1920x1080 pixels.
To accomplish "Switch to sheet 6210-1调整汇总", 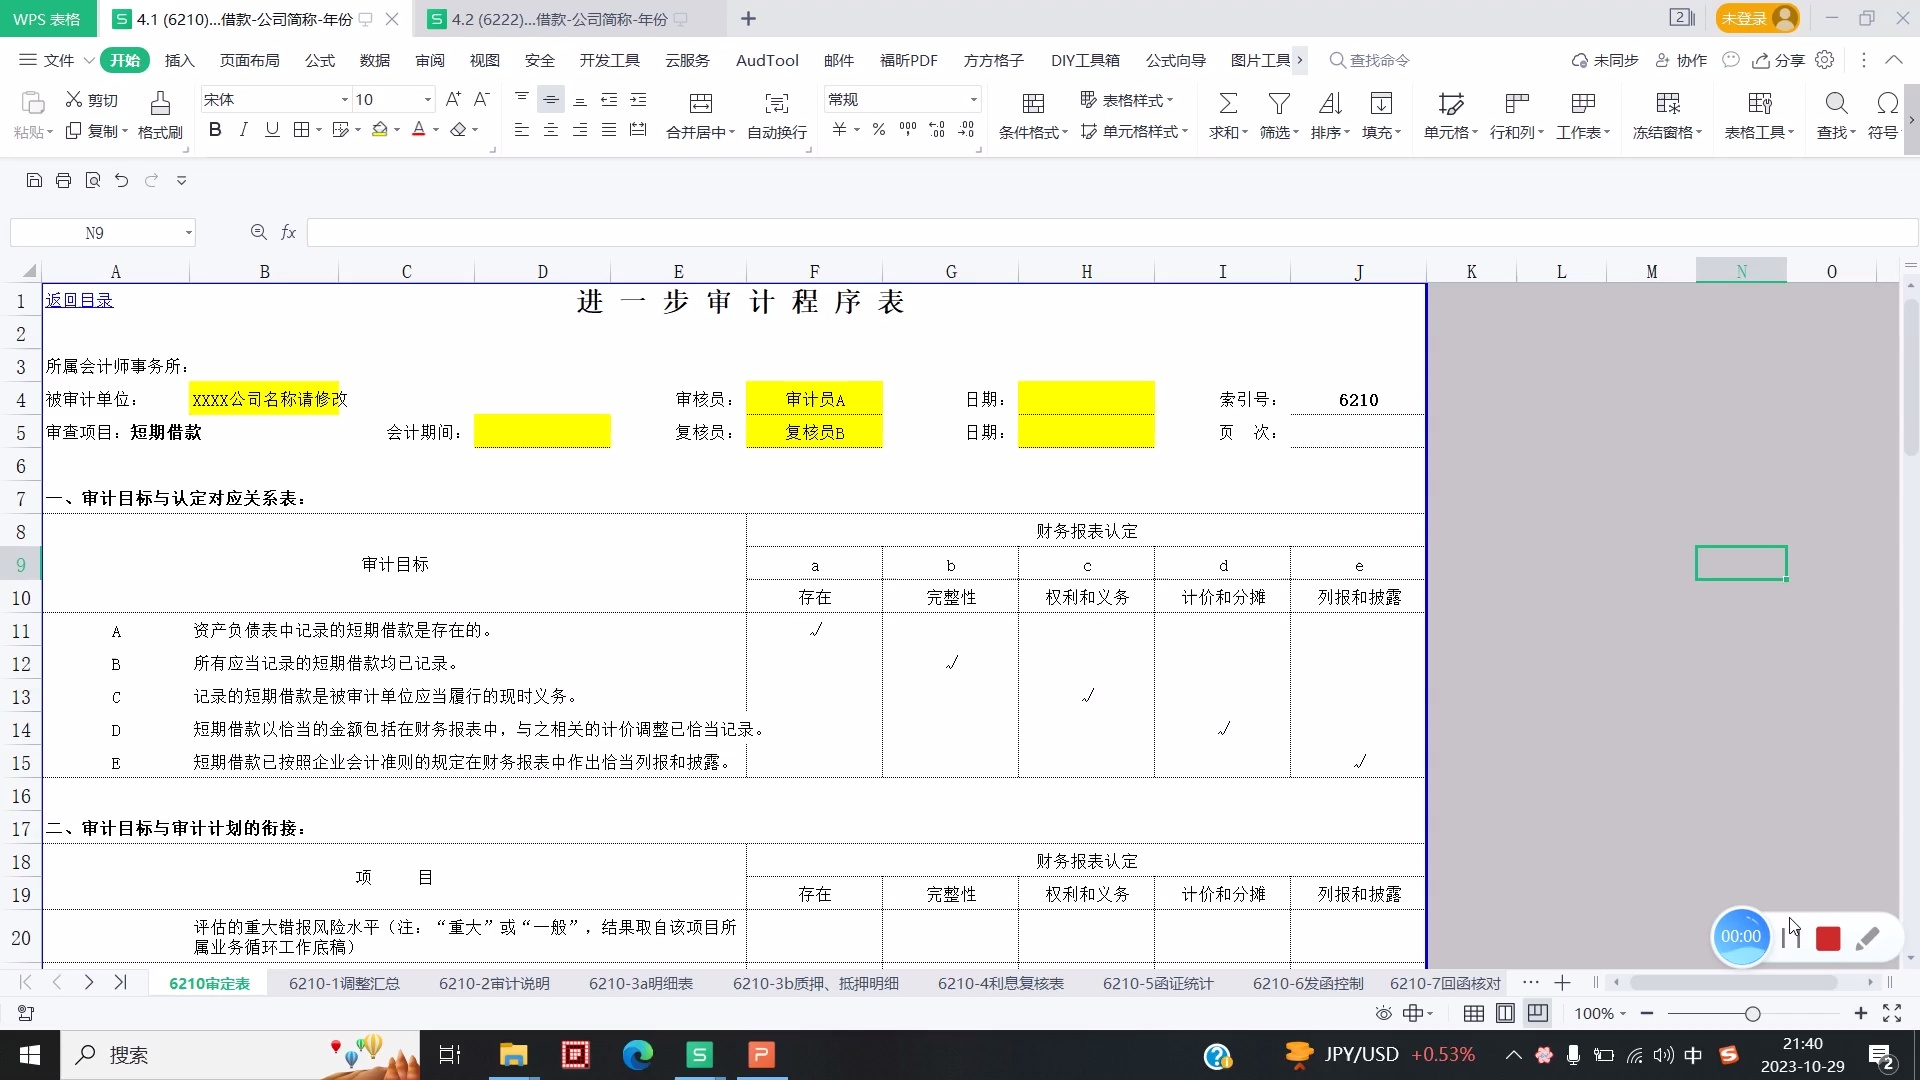I will [344, 983].
